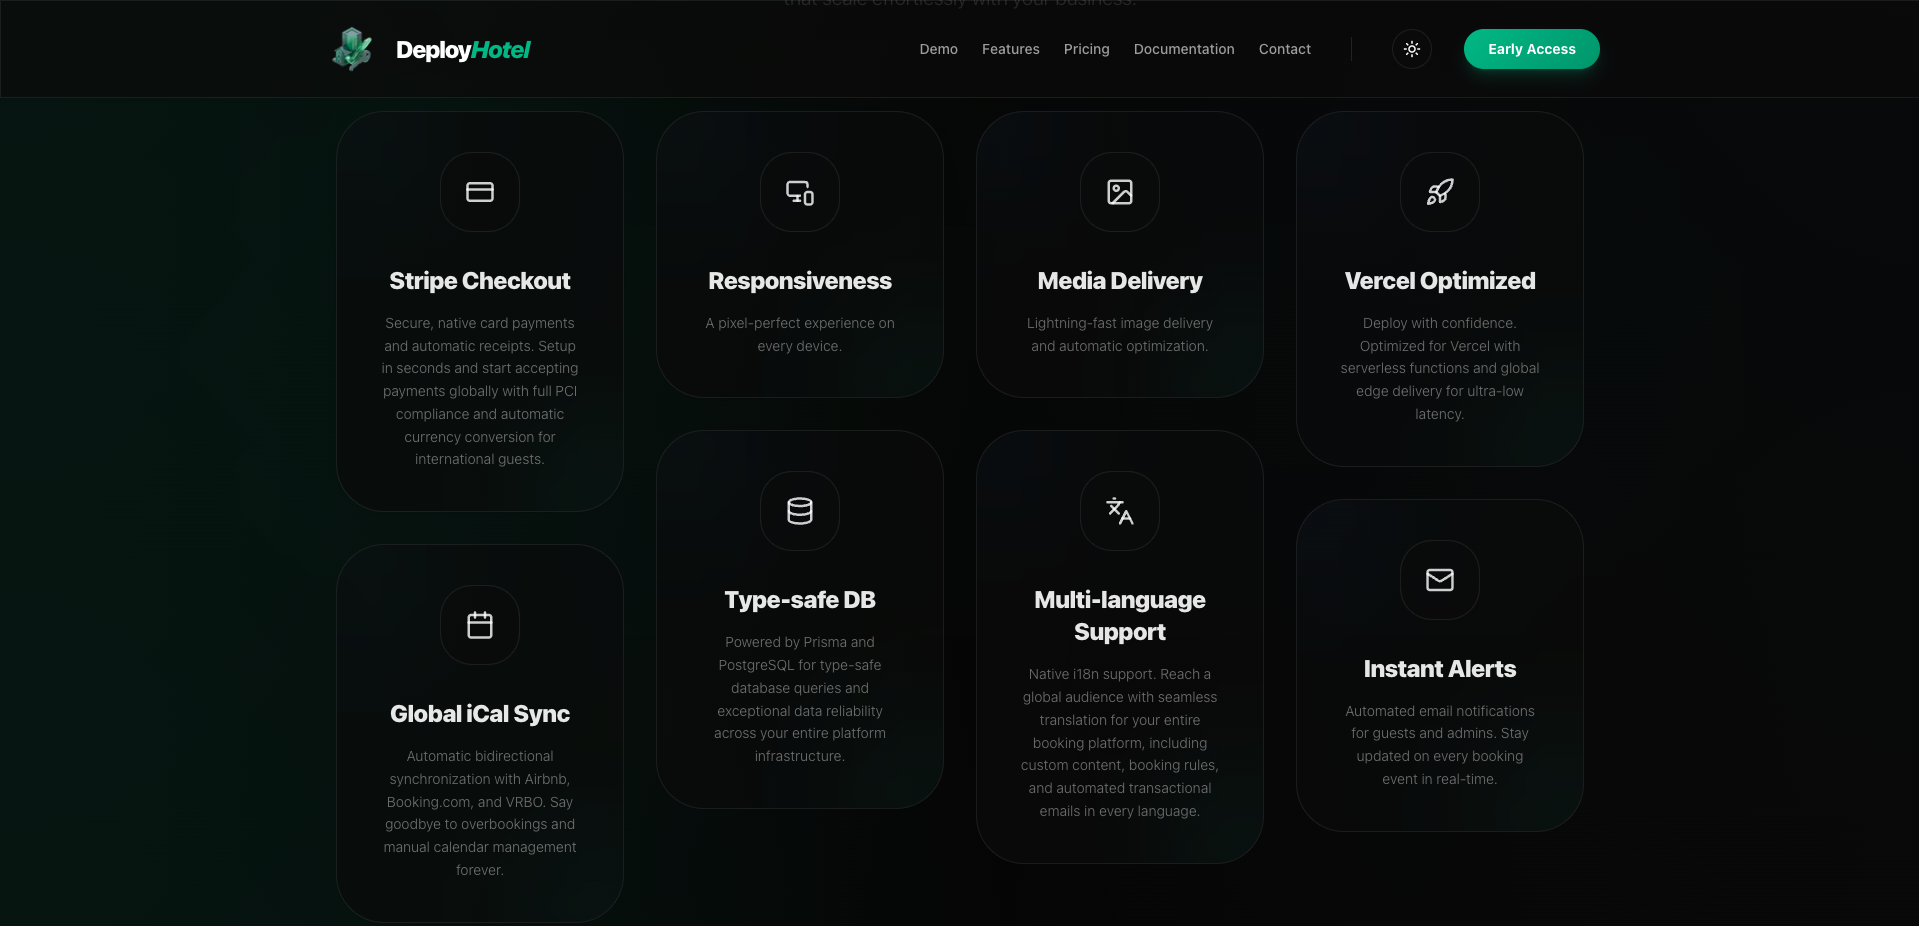Click the Stripe Checkout card icon
1919x926 pixels.
[479, 192]
